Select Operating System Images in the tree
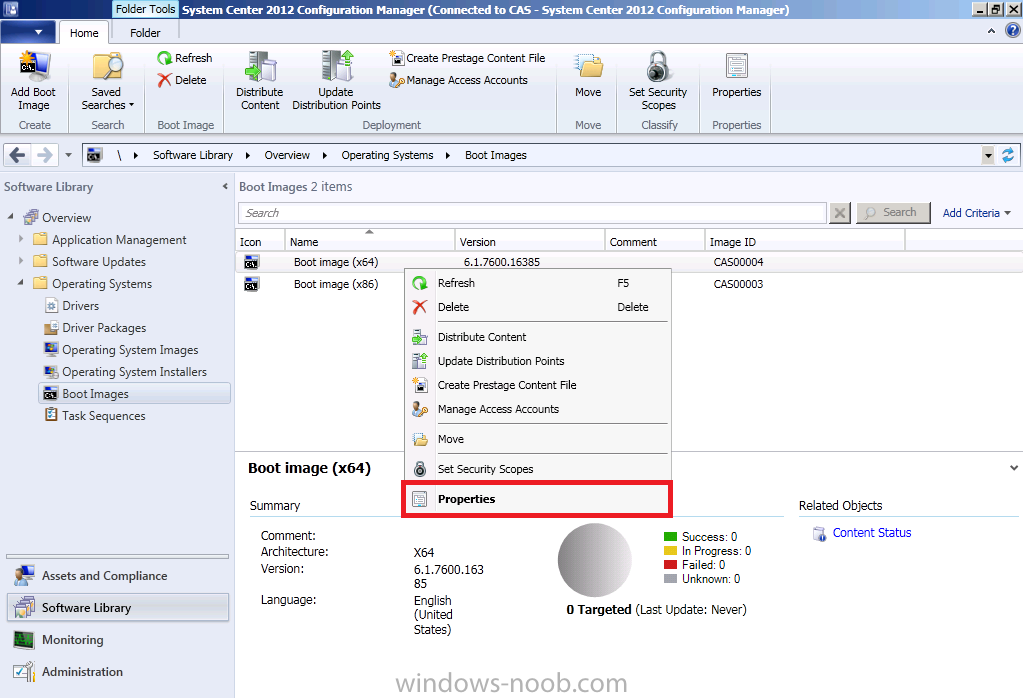The width and height of the screenshot is (1023, 698). (x=130, y=350)
